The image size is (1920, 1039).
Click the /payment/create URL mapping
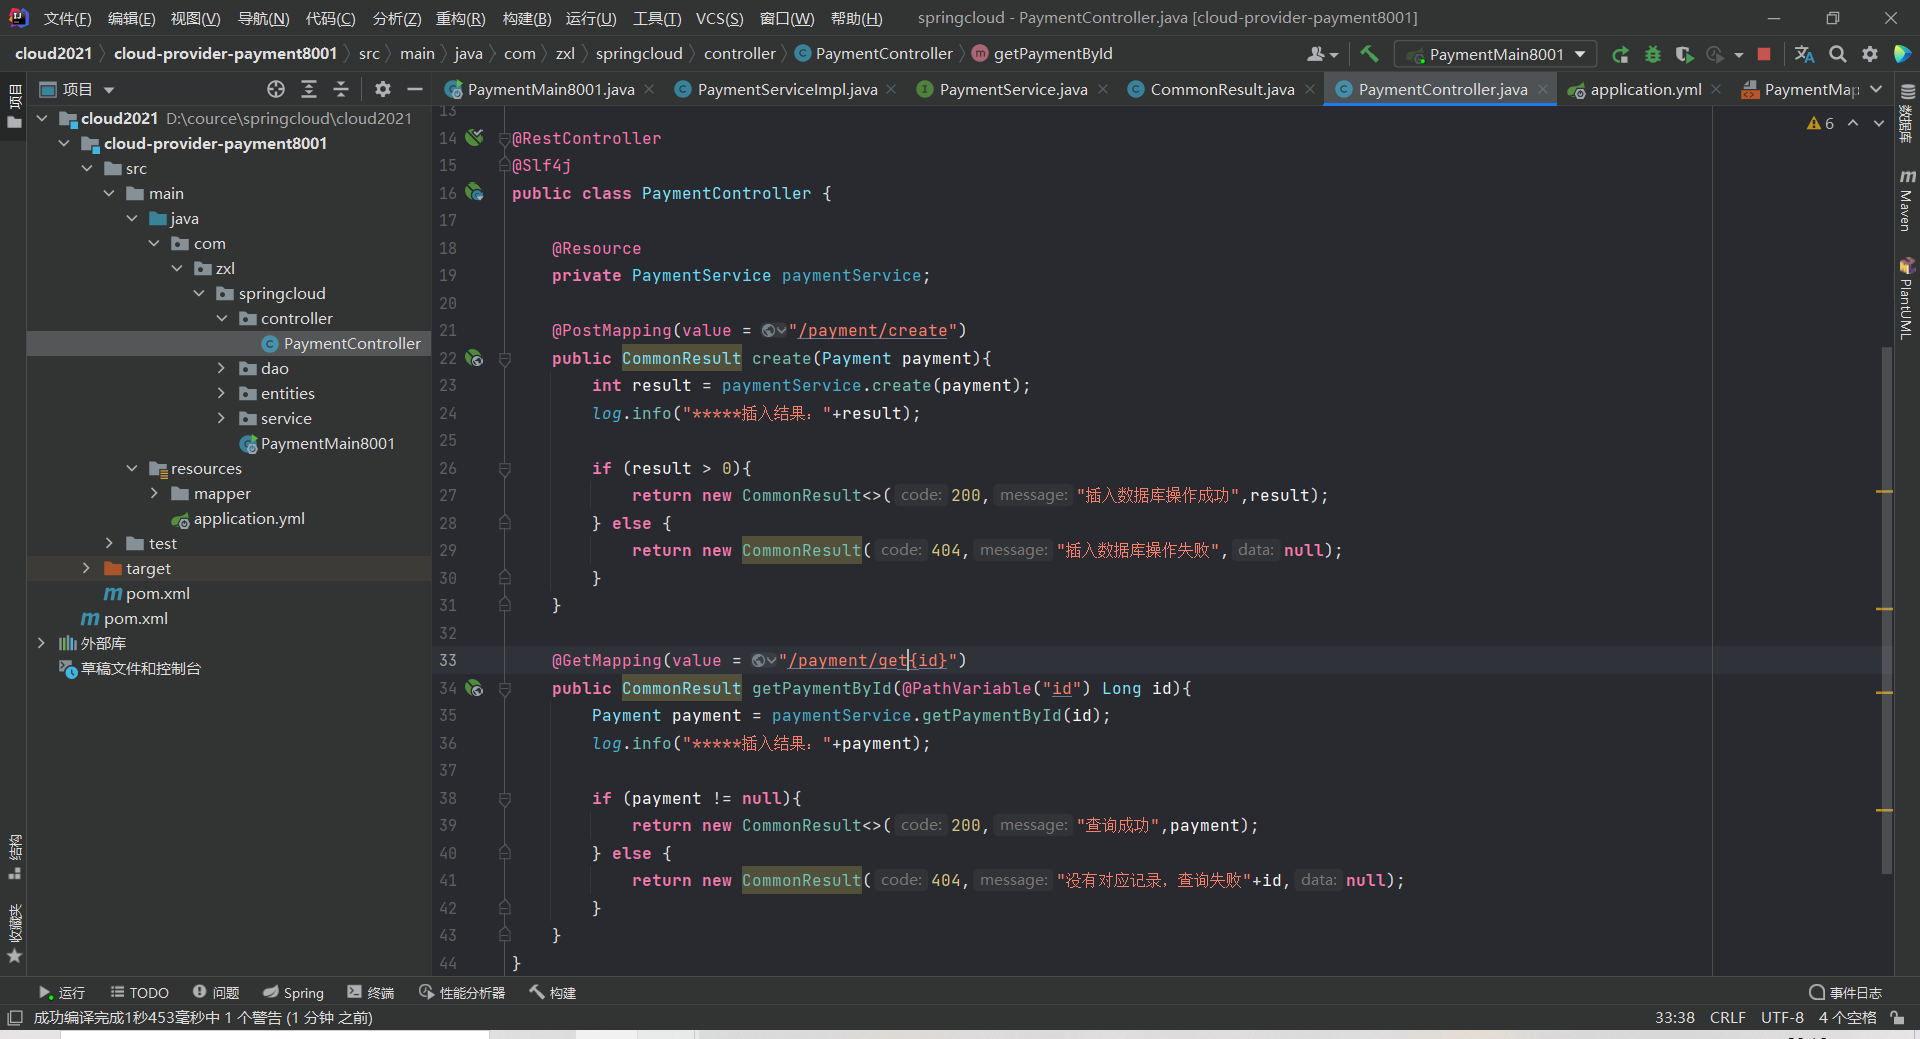pyautogui.click(x=873, y=330)
